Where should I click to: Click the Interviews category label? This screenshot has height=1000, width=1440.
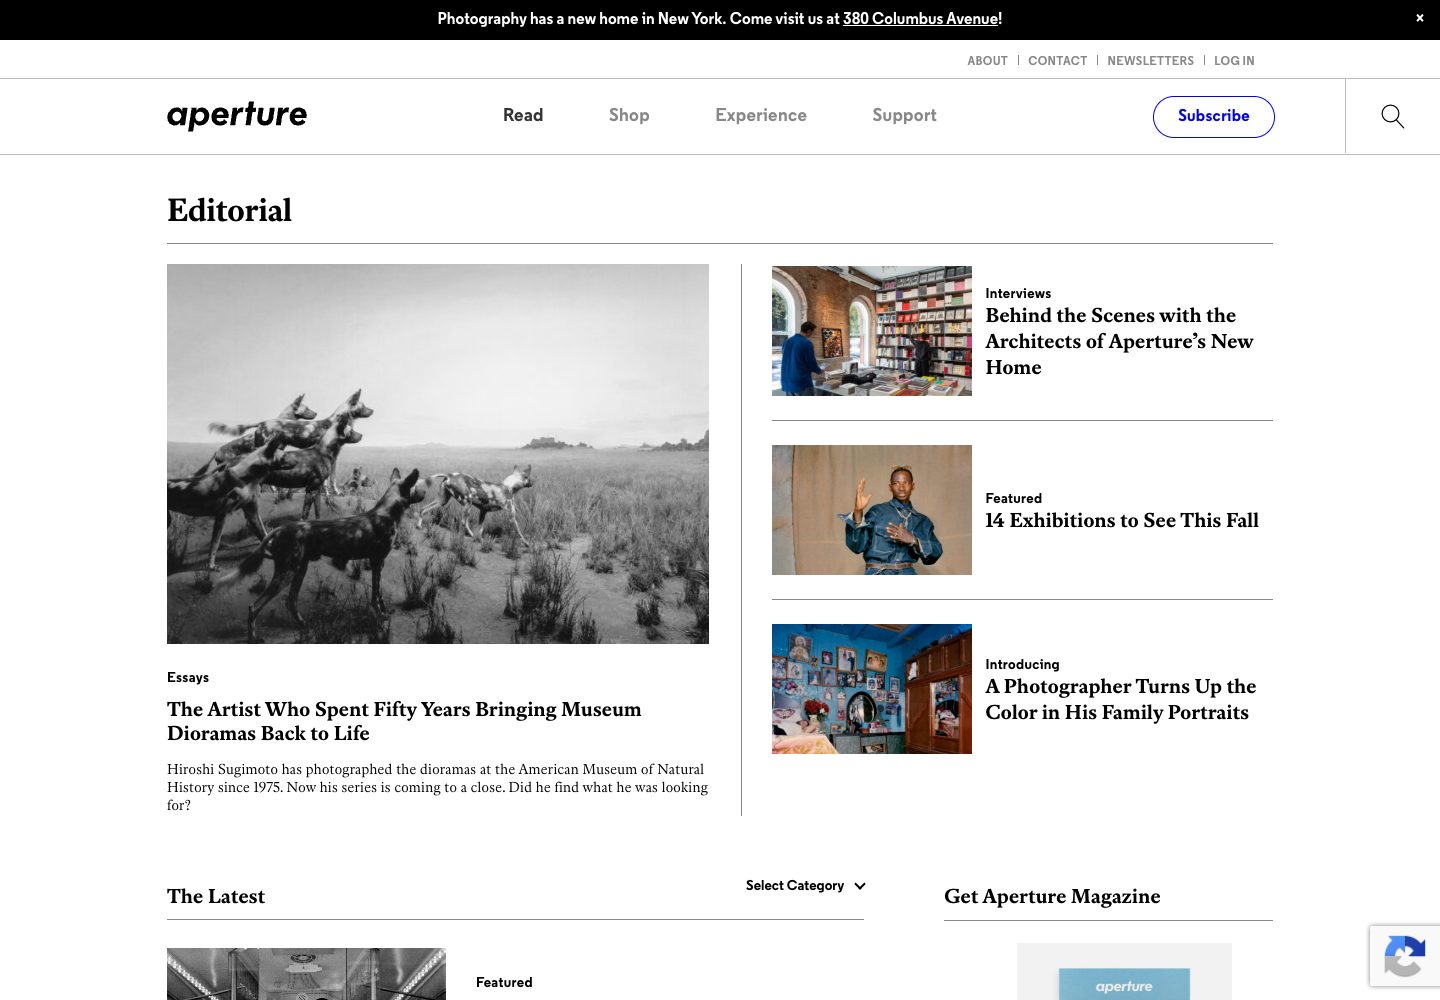click(1018, 293)
